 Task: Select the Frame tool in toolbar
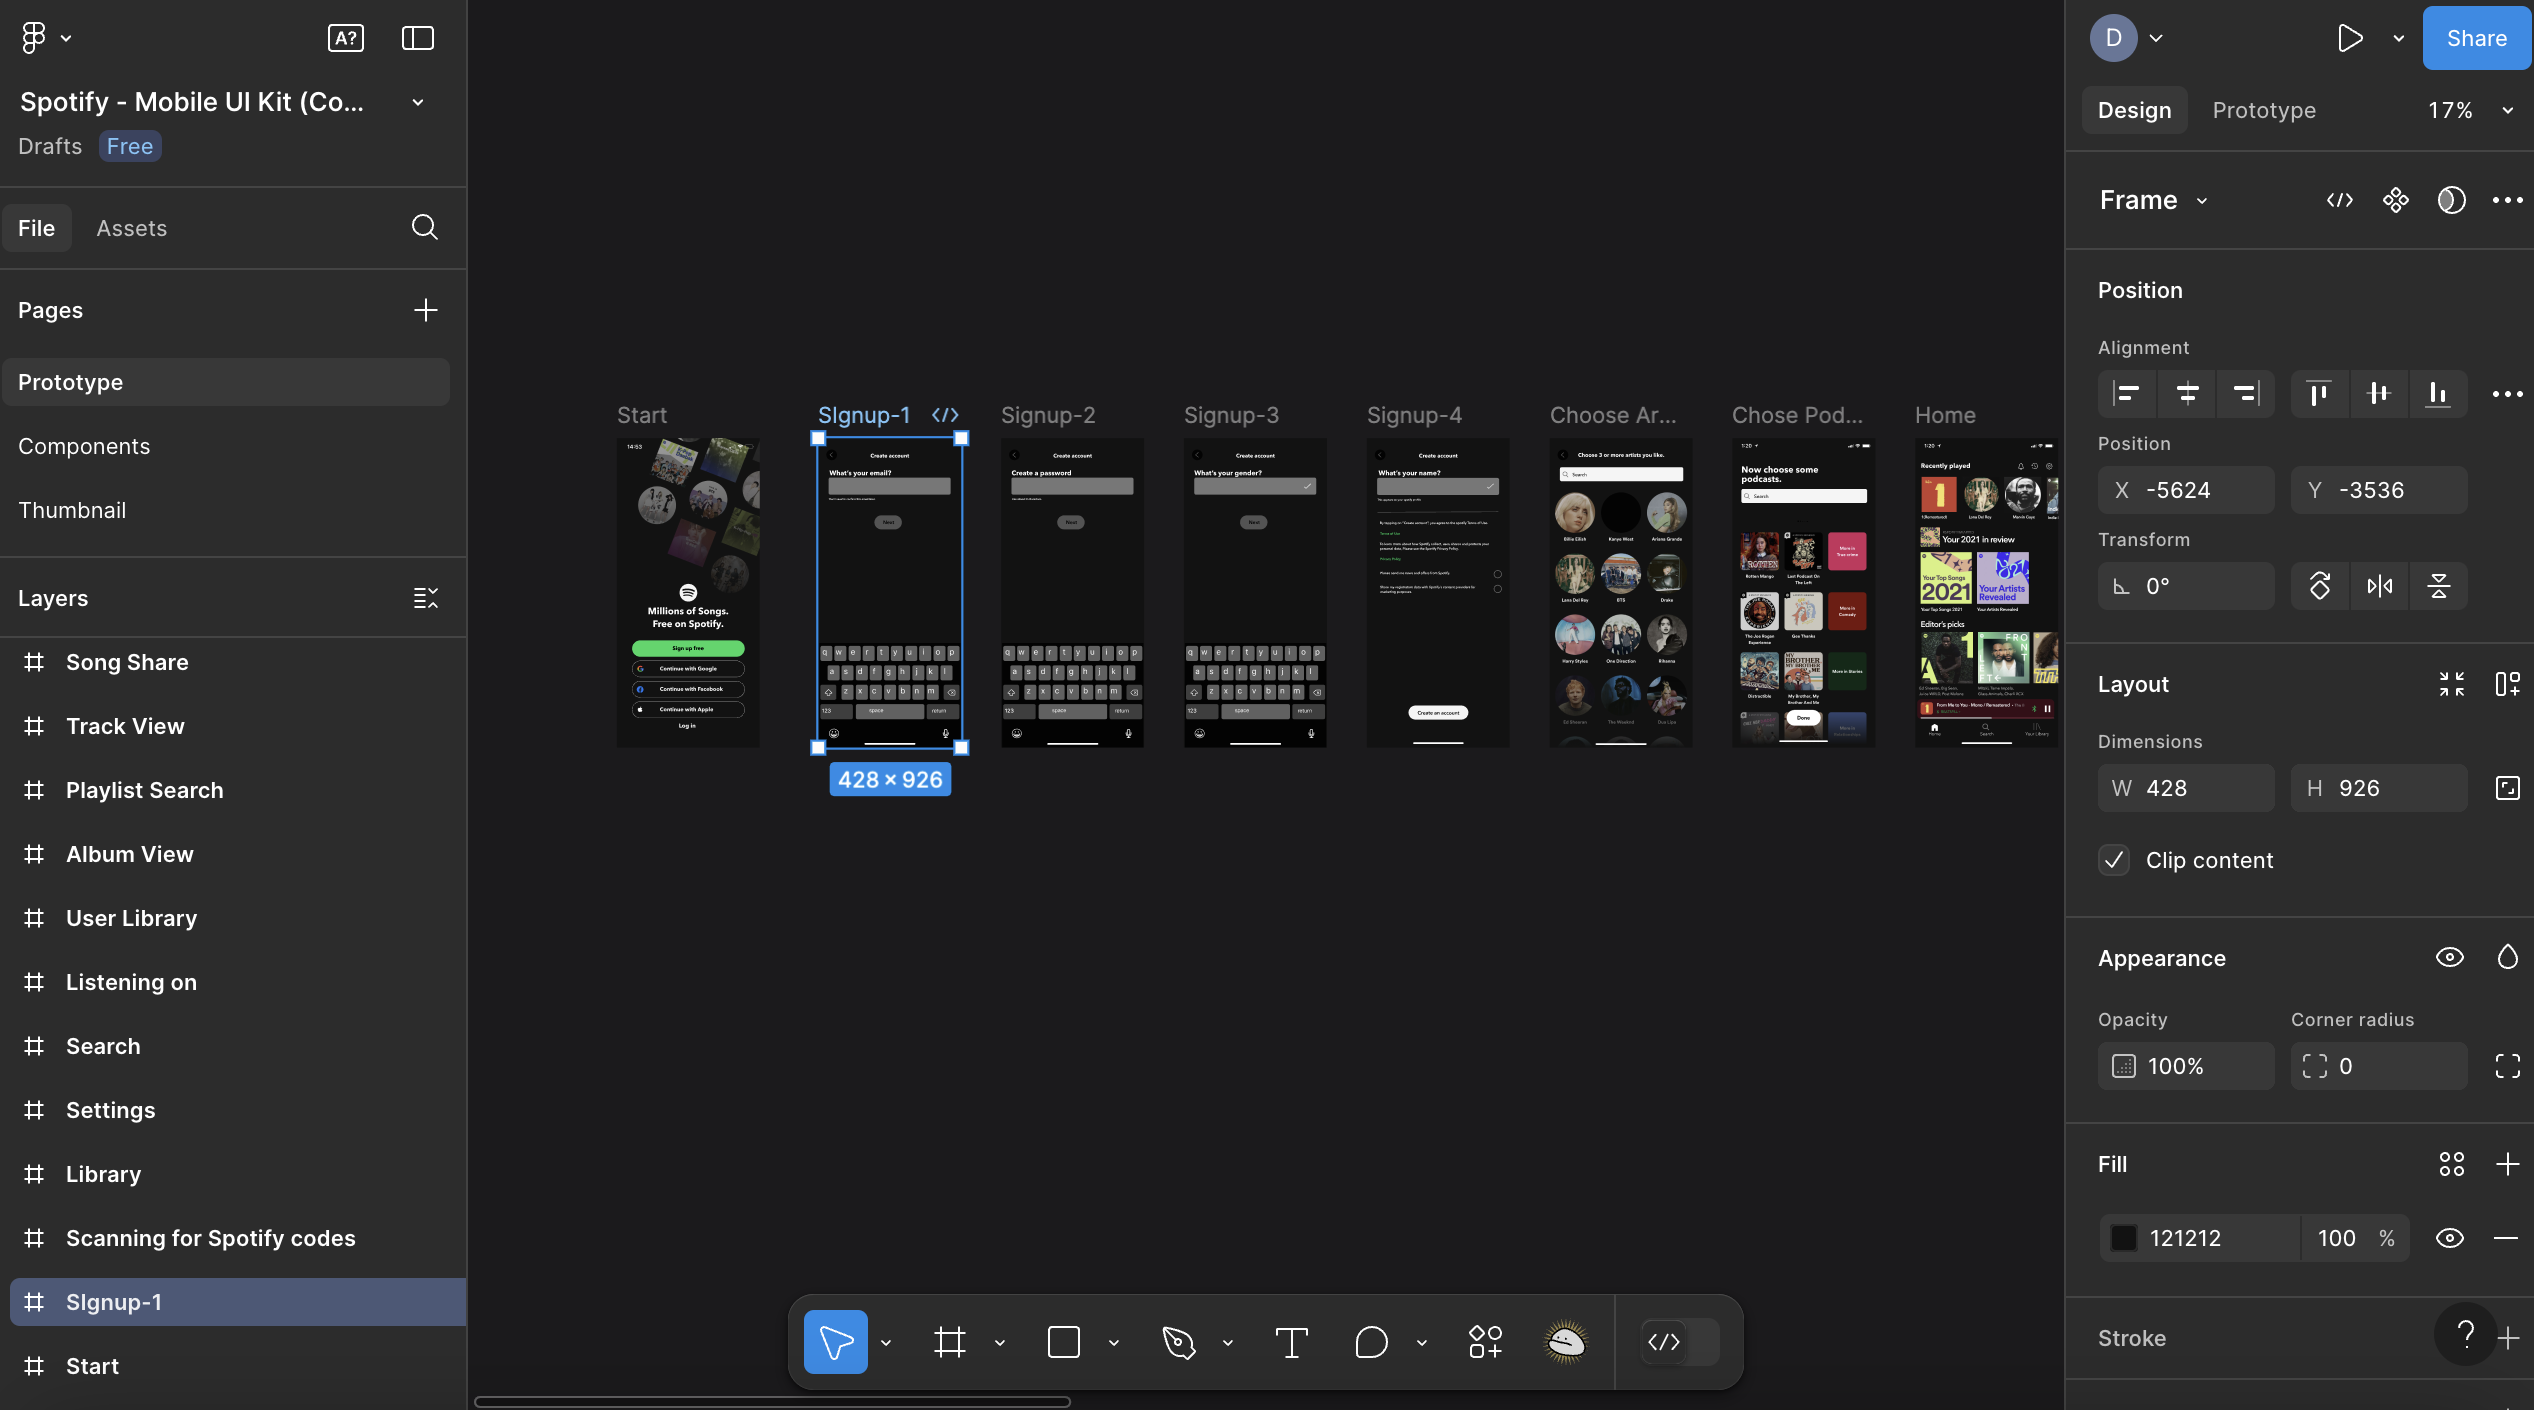click(950, 1342)
